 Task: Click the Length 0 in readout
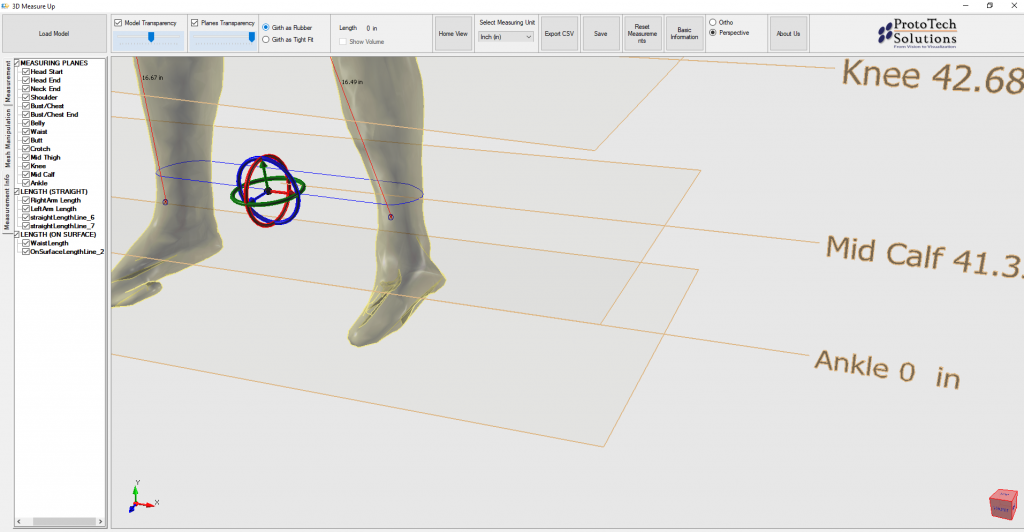point(358,28)
